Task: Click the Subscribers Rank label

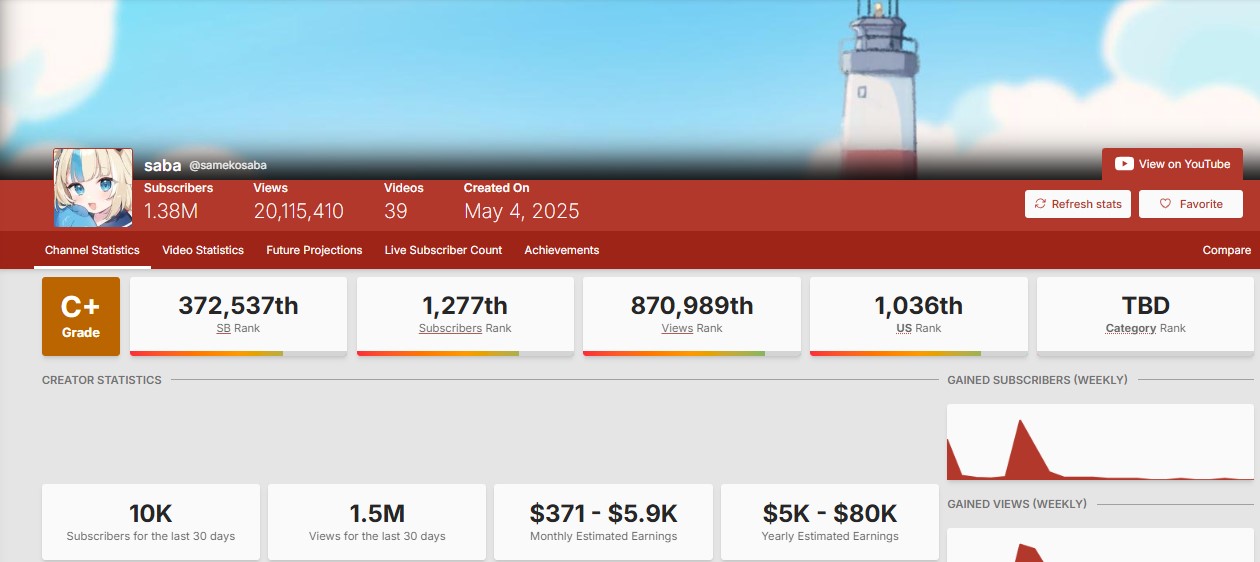Action: point(465,328)
